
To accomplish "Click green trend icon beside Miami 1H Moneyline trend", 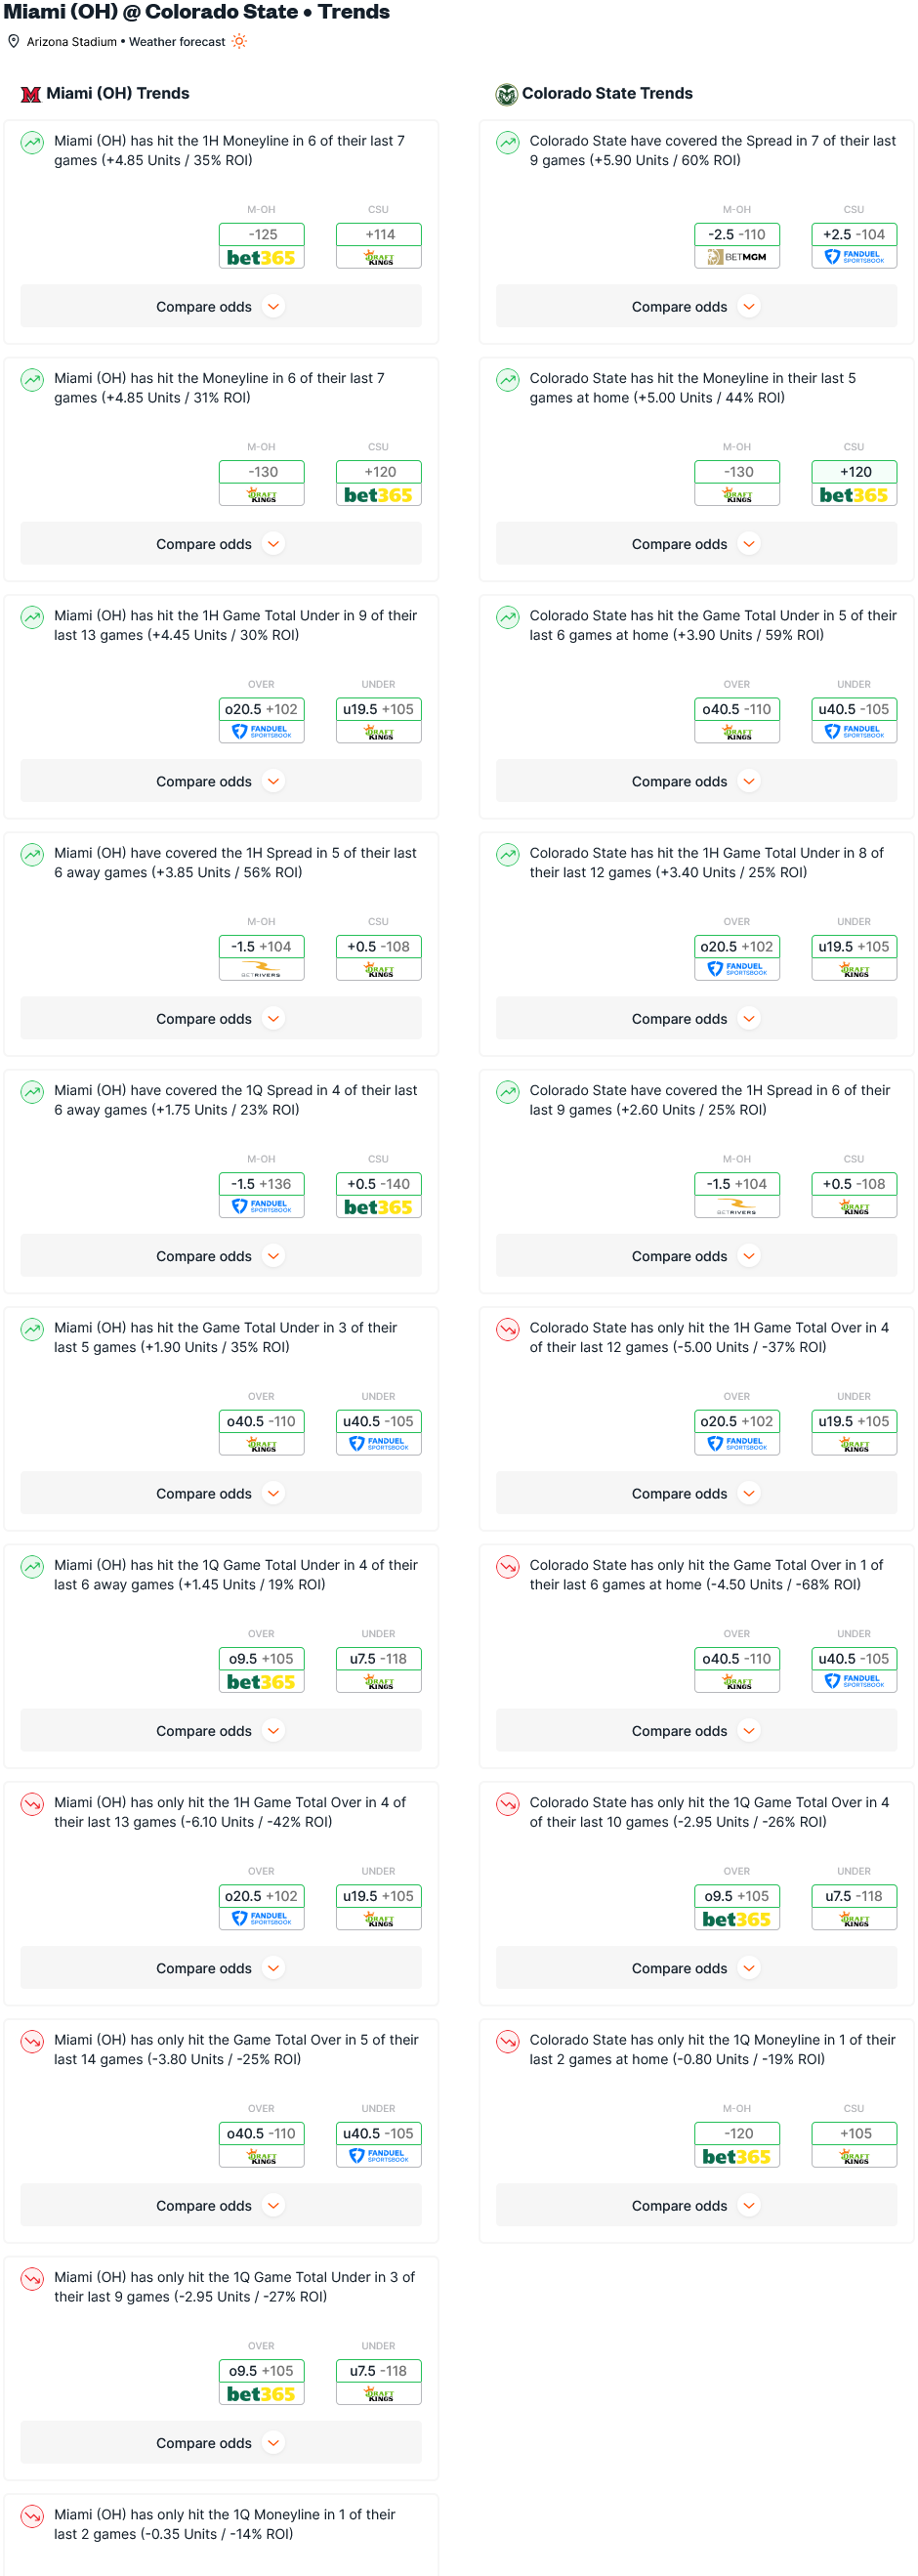I will (x=32, y=142).
